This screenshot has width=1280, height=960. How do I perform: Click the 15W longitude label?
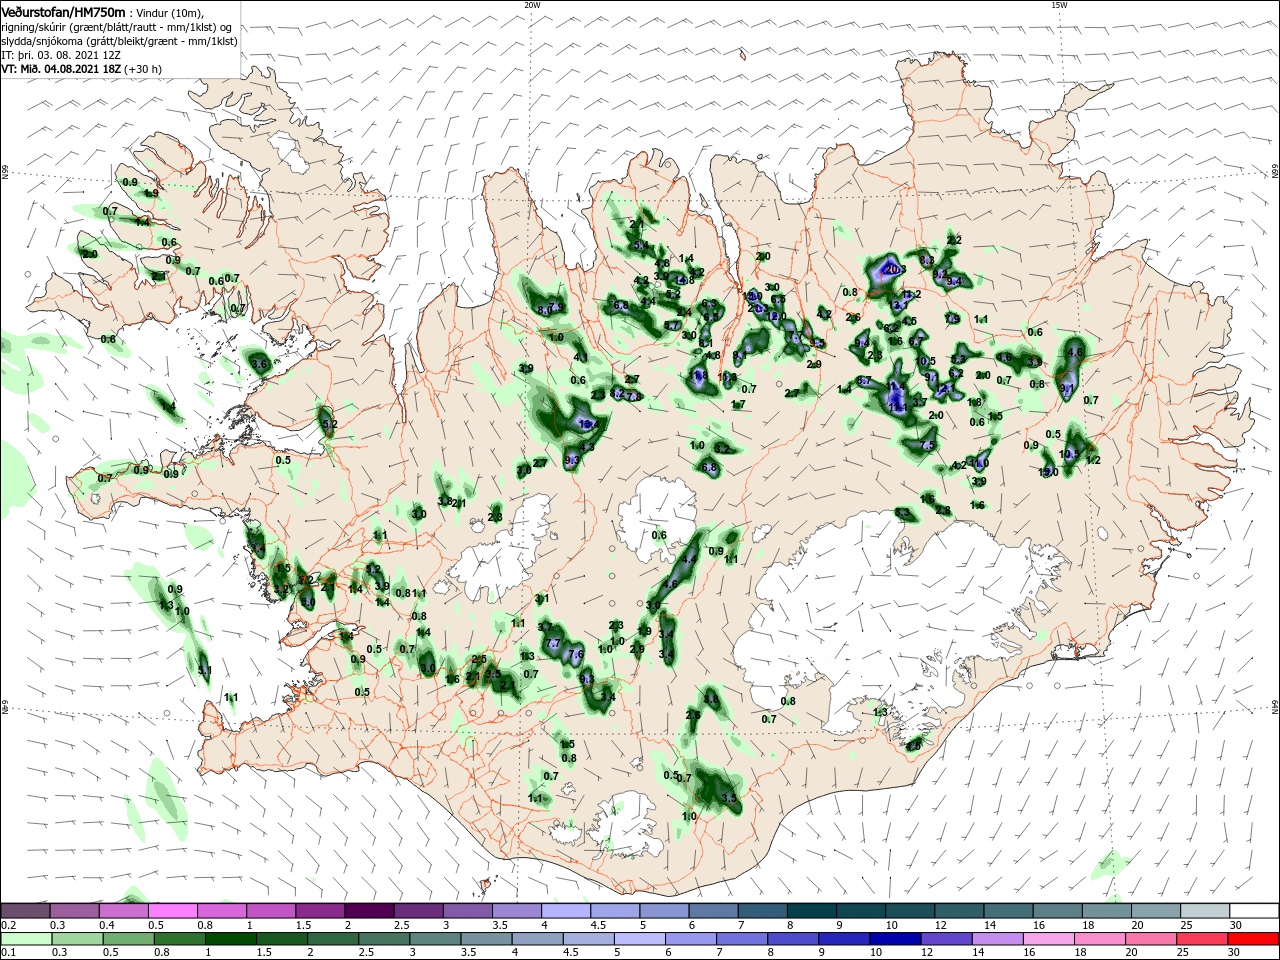(x=1058, y=5)
